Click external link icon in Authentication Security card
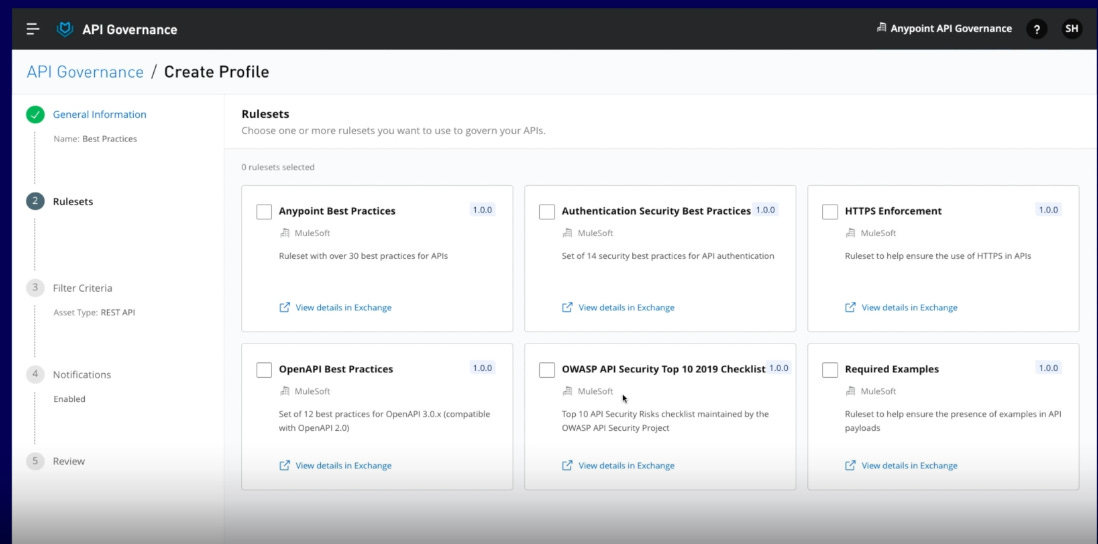The width and height of the screenshot is (1098, 544). pos(567,307)
